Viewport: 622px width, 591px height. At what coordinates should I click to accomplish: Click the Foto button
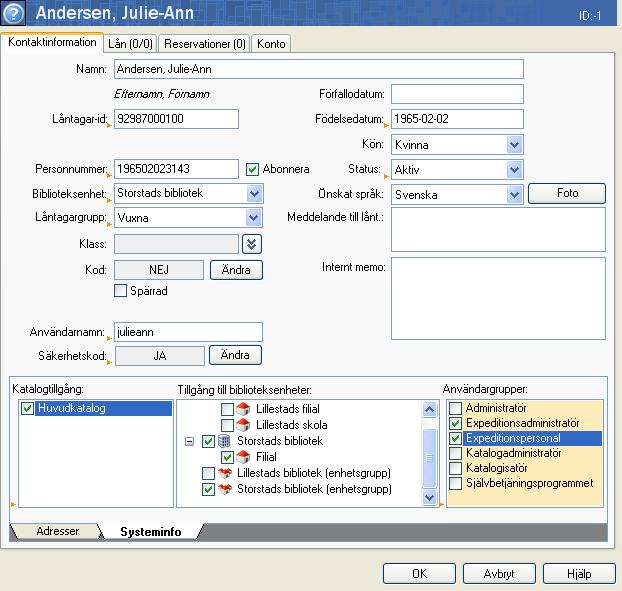point(567,194)
